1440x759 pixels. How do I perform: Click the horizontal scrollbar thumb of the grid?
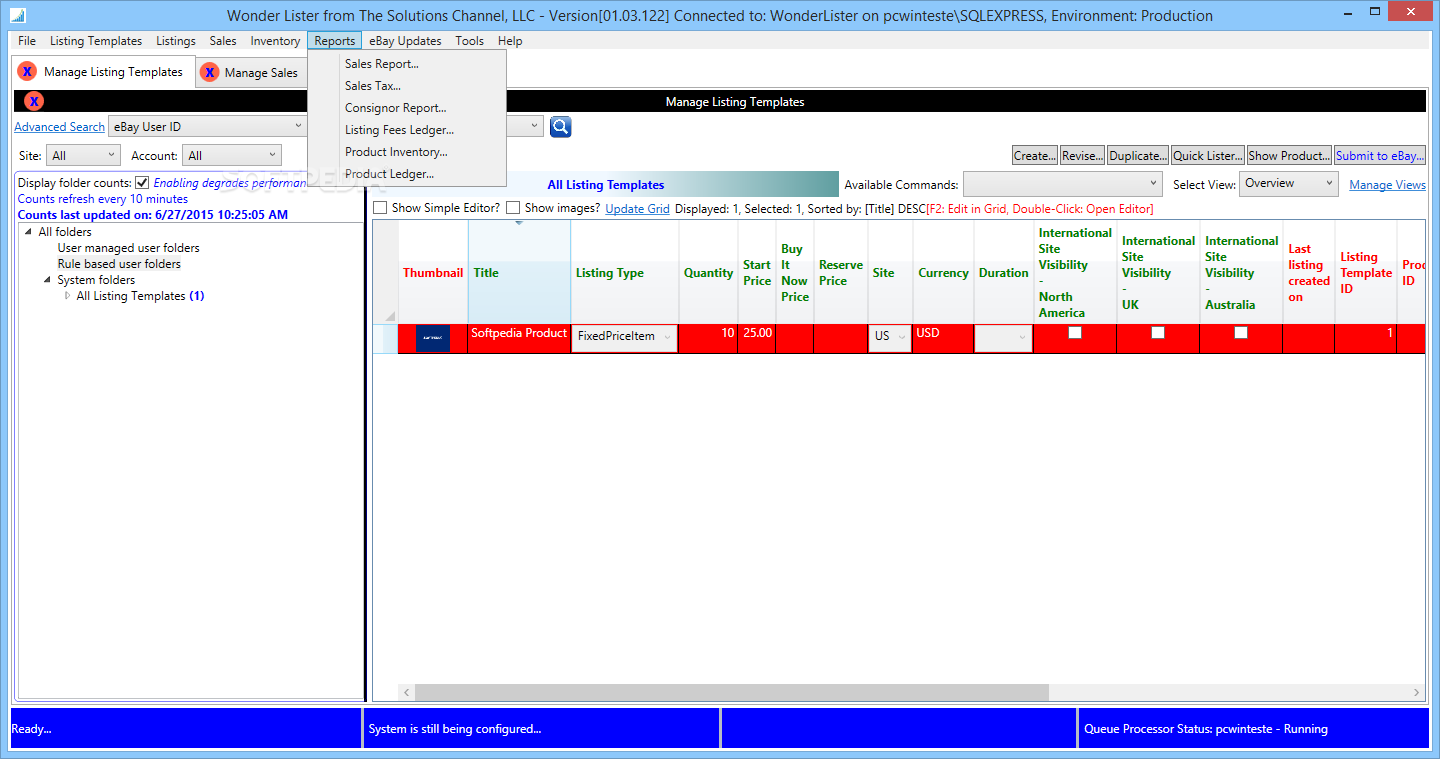point(731,693)
